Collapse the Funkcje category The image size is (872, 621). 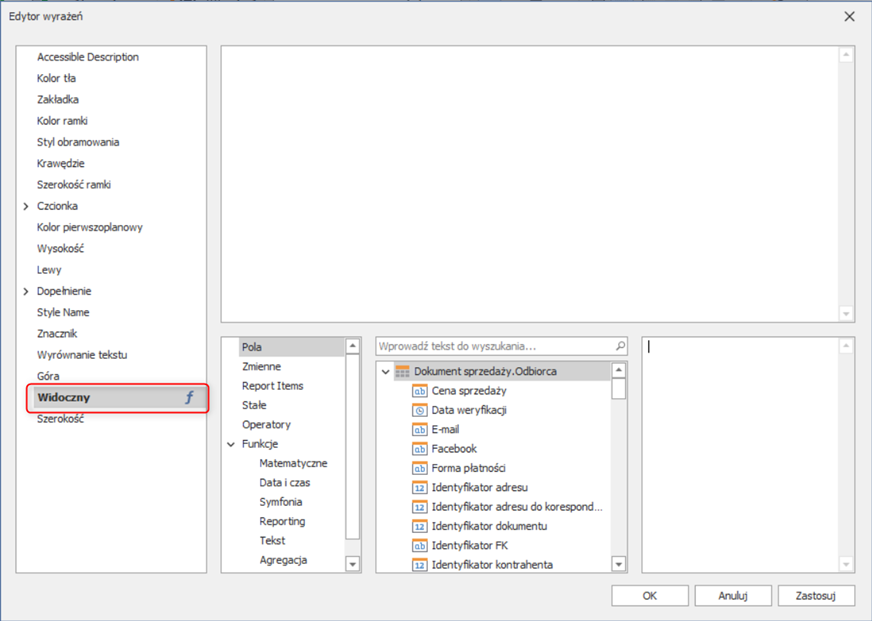231,444
